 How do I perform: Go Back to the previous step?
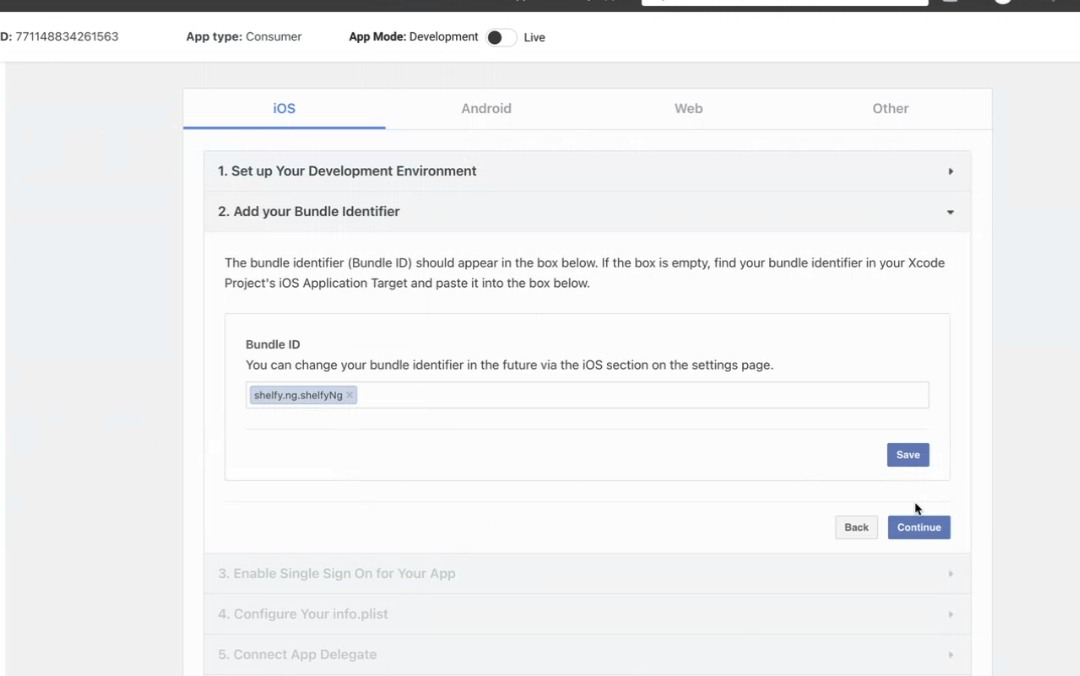[856, 527]
